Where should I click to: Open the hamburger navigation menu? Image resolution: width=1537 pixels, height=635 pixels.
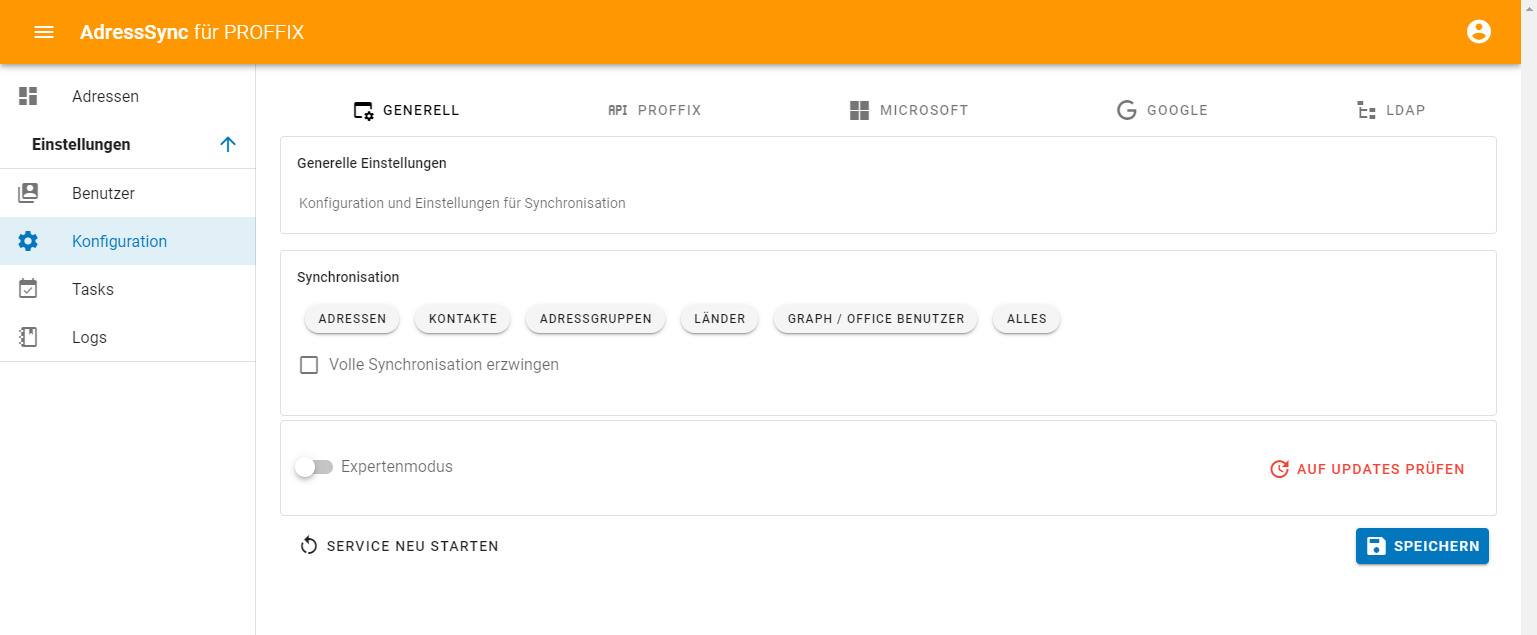point(44,32)
